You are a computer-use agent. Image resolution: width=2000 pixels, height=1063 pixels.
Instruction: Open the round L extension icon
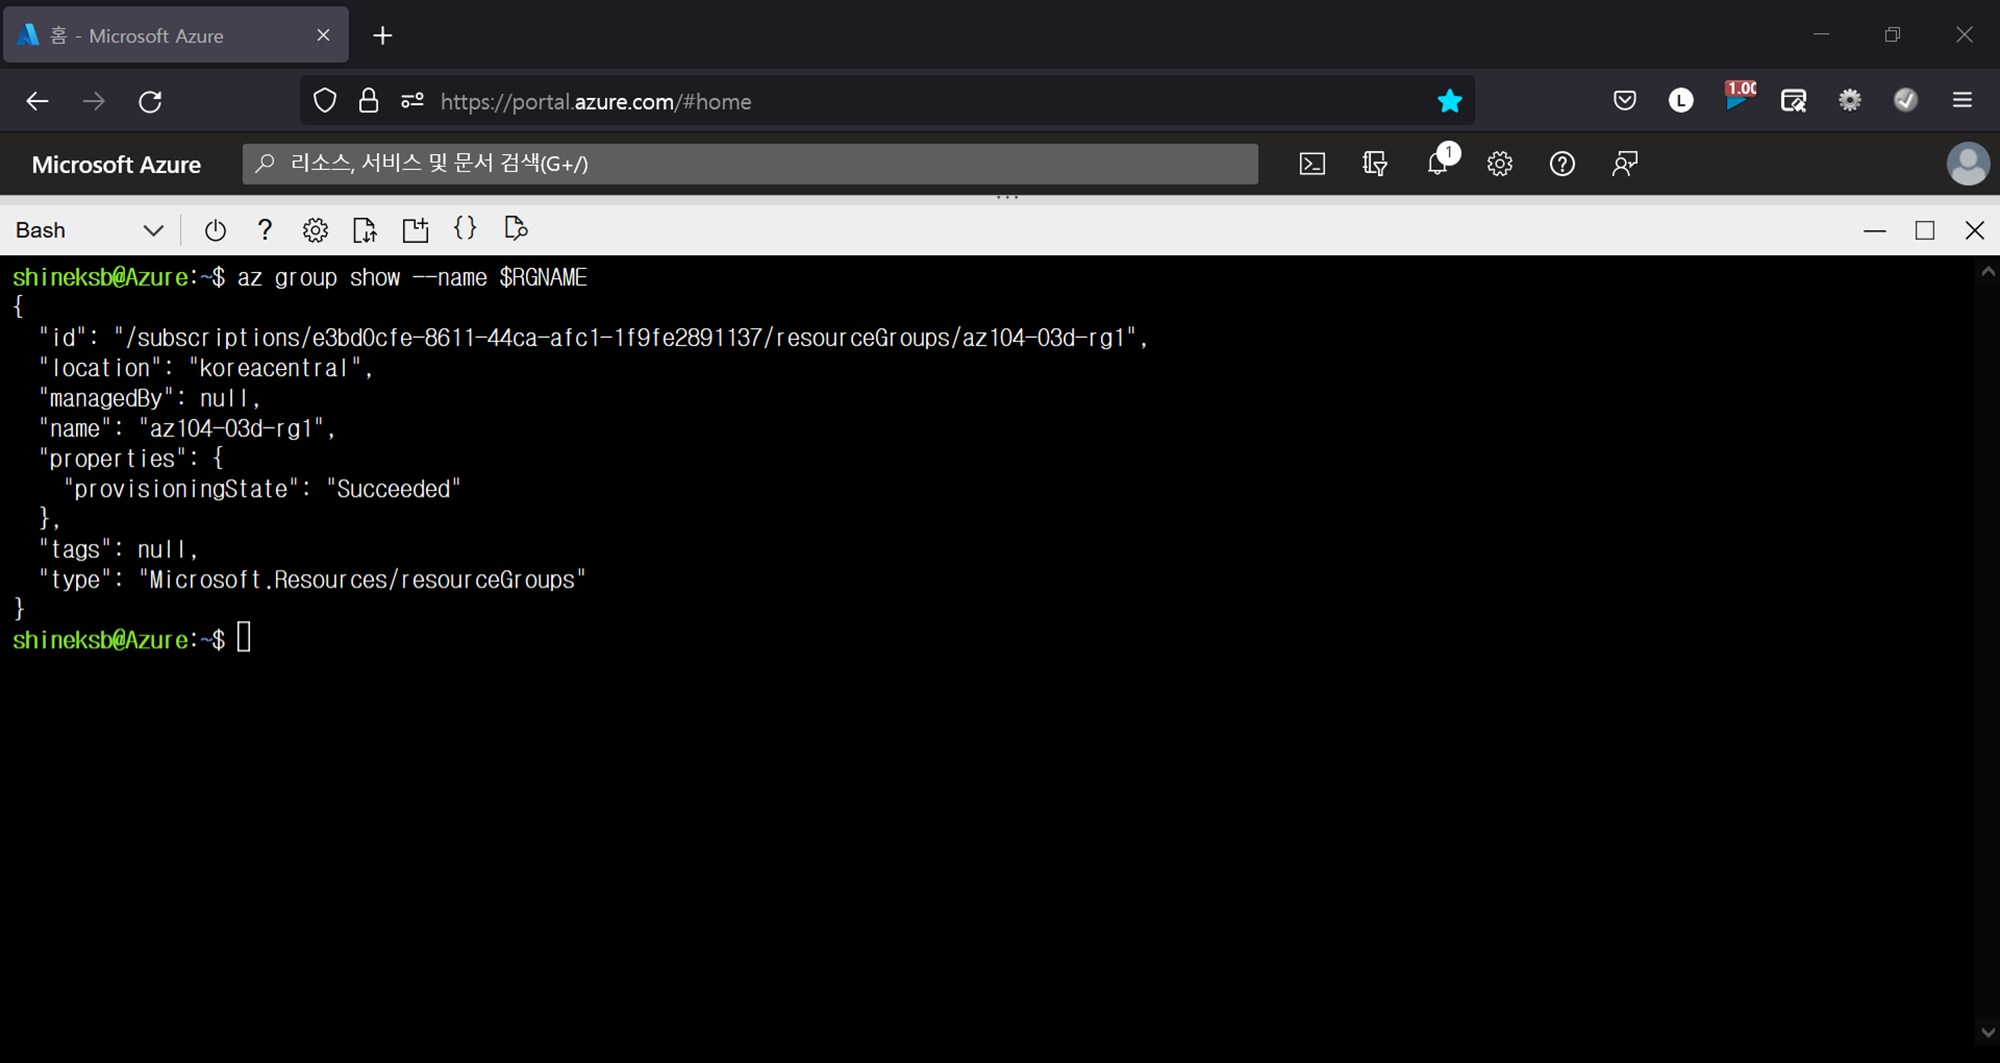pos(1681,101)
